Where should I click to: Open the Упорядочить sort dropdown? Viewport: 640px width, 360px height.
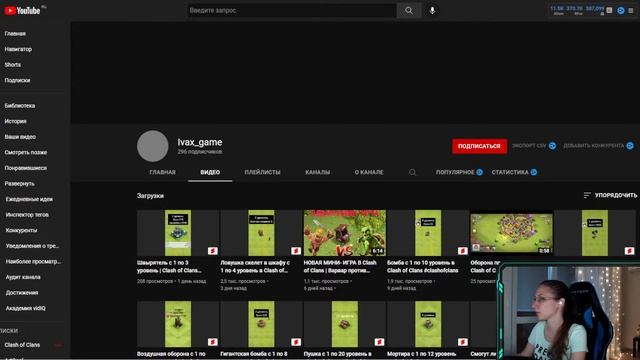coord(610,196)
